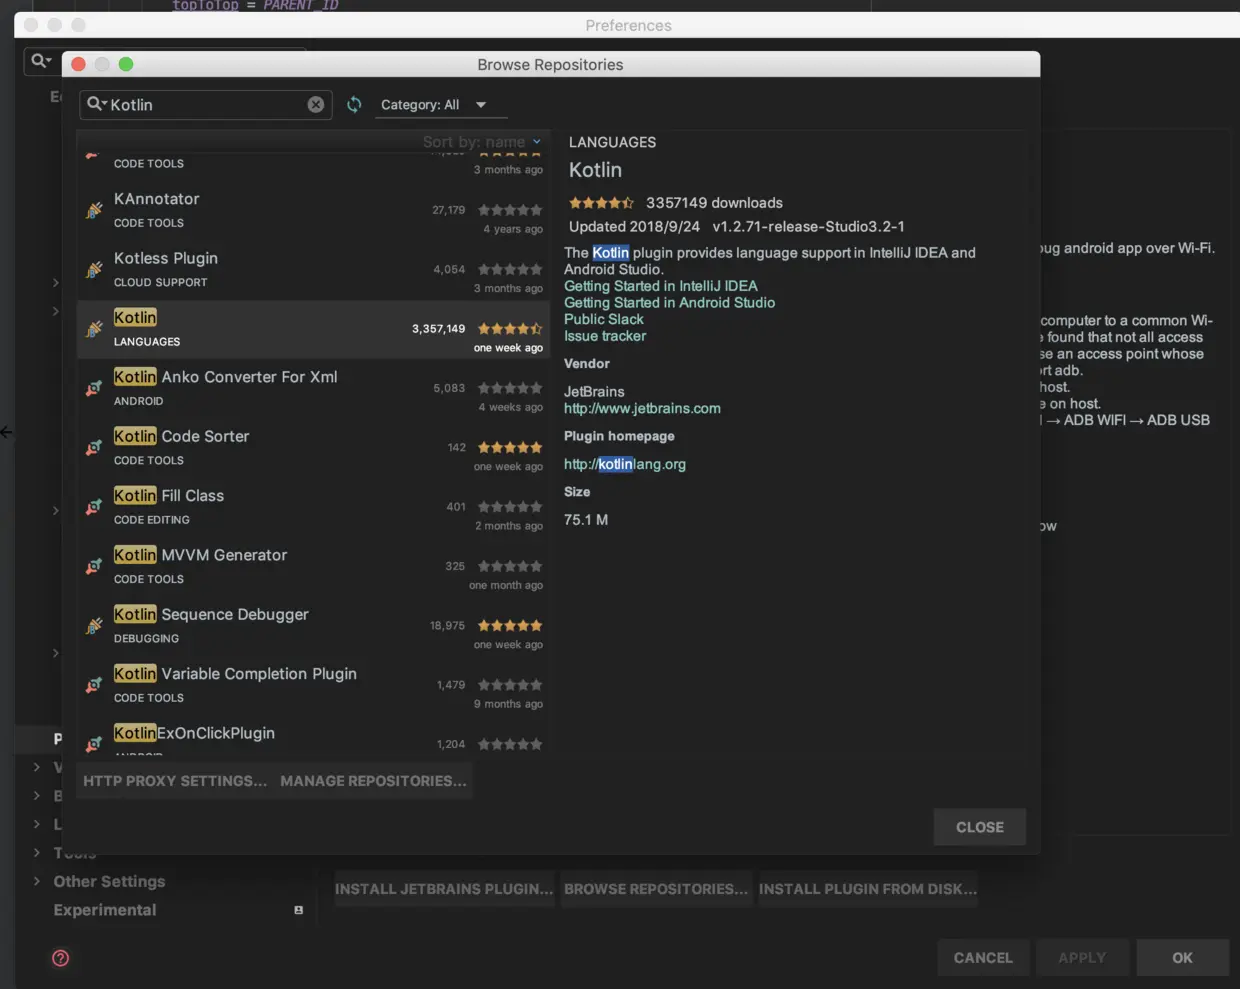Click the KAnnotator plugin icon
This screenshot has height=989, width=1240.
pyautogui.click(x=93, y=210)
